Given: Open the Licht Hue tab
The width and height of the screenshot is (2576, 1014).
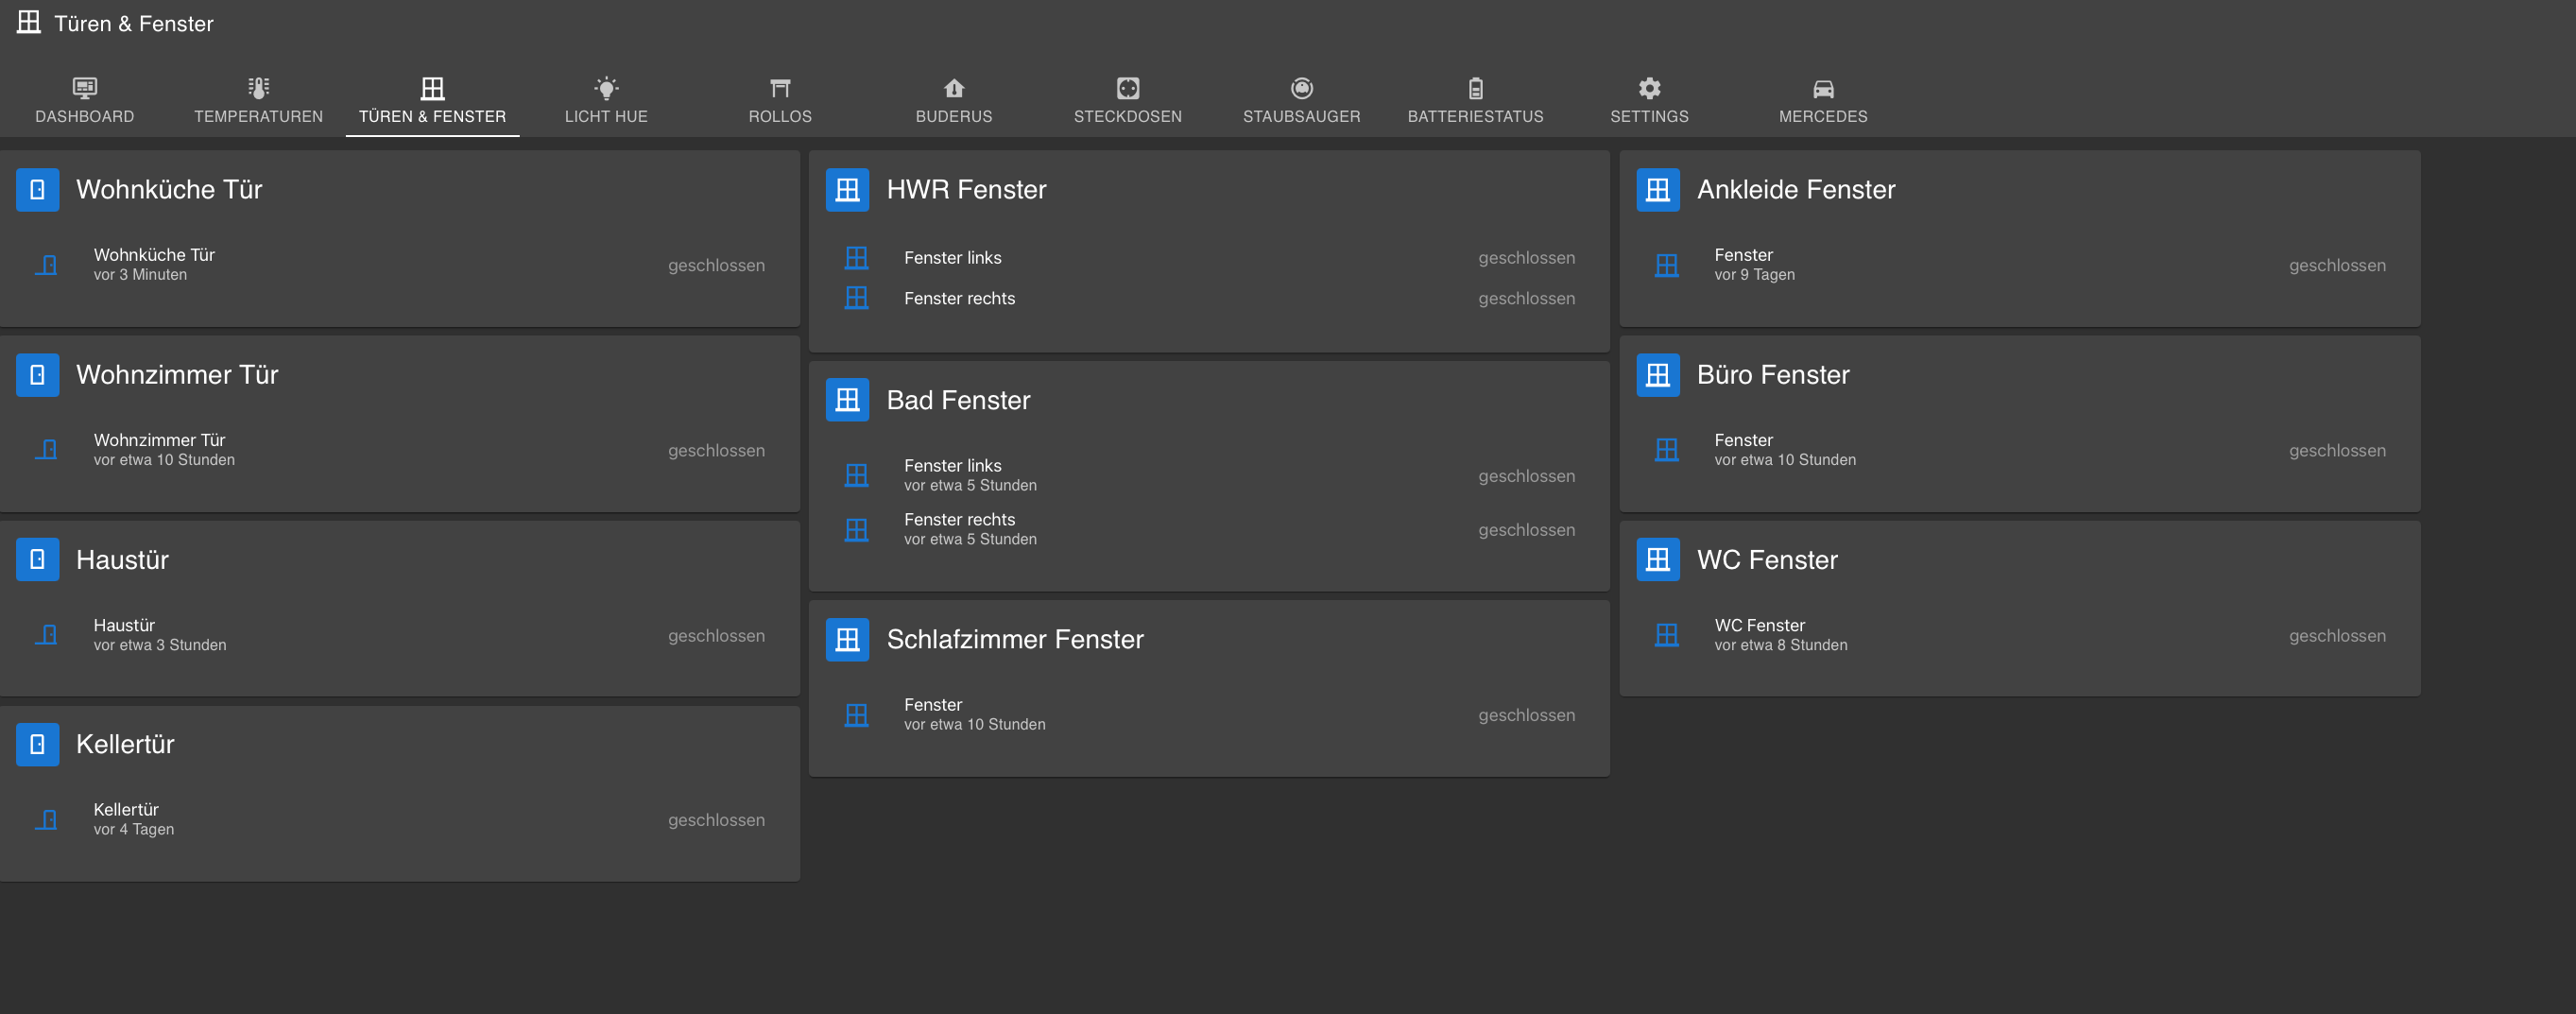Looking at the screenshot, I should pos(606,101).
